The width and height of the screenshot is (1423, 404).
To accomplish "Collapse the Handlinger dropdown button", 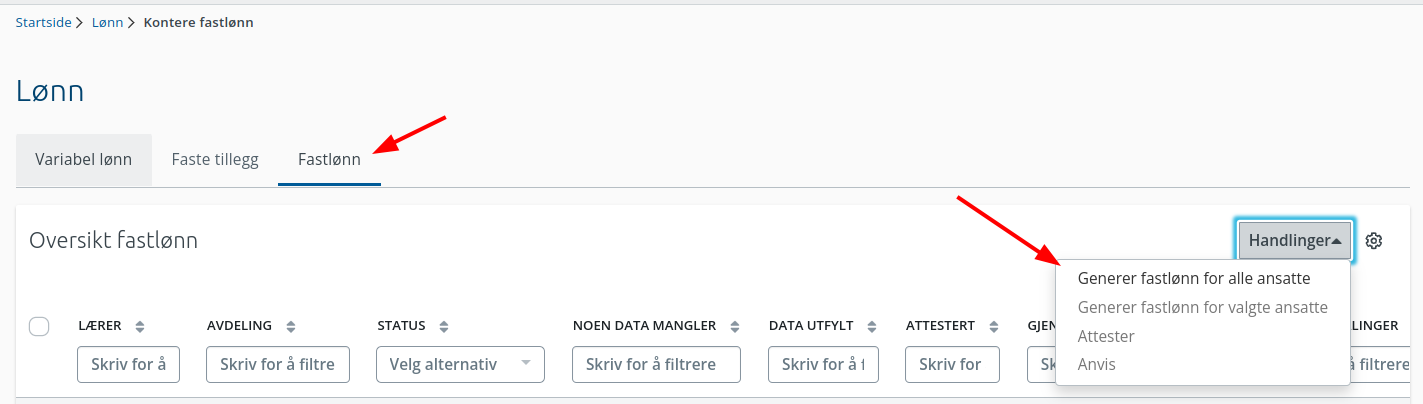I will pos(1295,241).
